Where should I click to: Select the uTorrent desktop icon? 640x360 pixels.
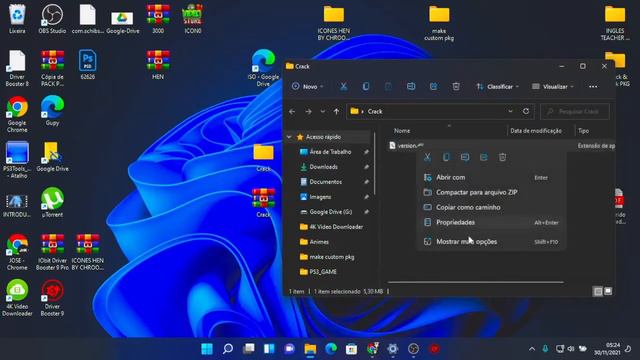click(52, 202)
